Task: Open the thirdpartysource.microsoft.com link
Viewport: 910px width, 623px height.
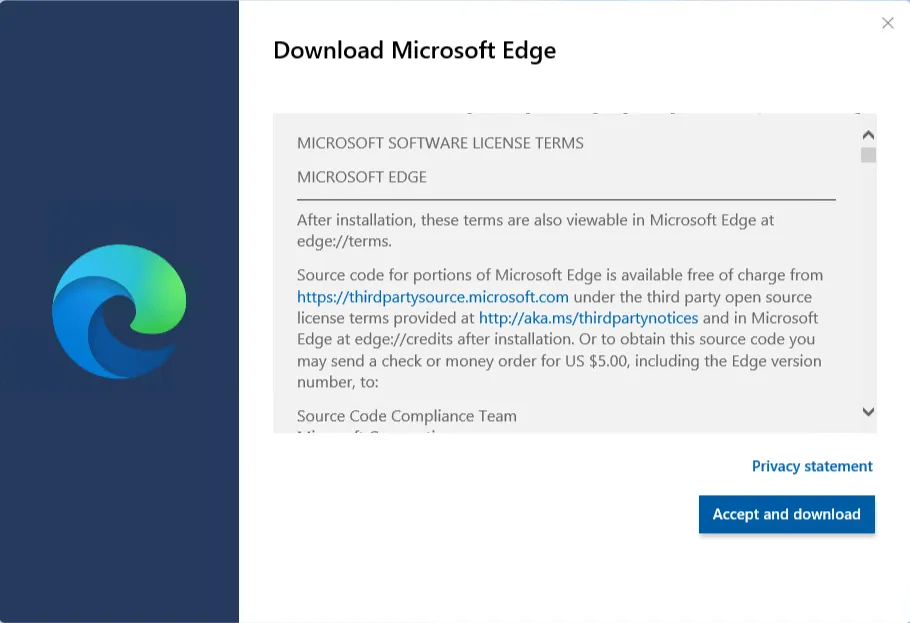Action: coord(432,296)
